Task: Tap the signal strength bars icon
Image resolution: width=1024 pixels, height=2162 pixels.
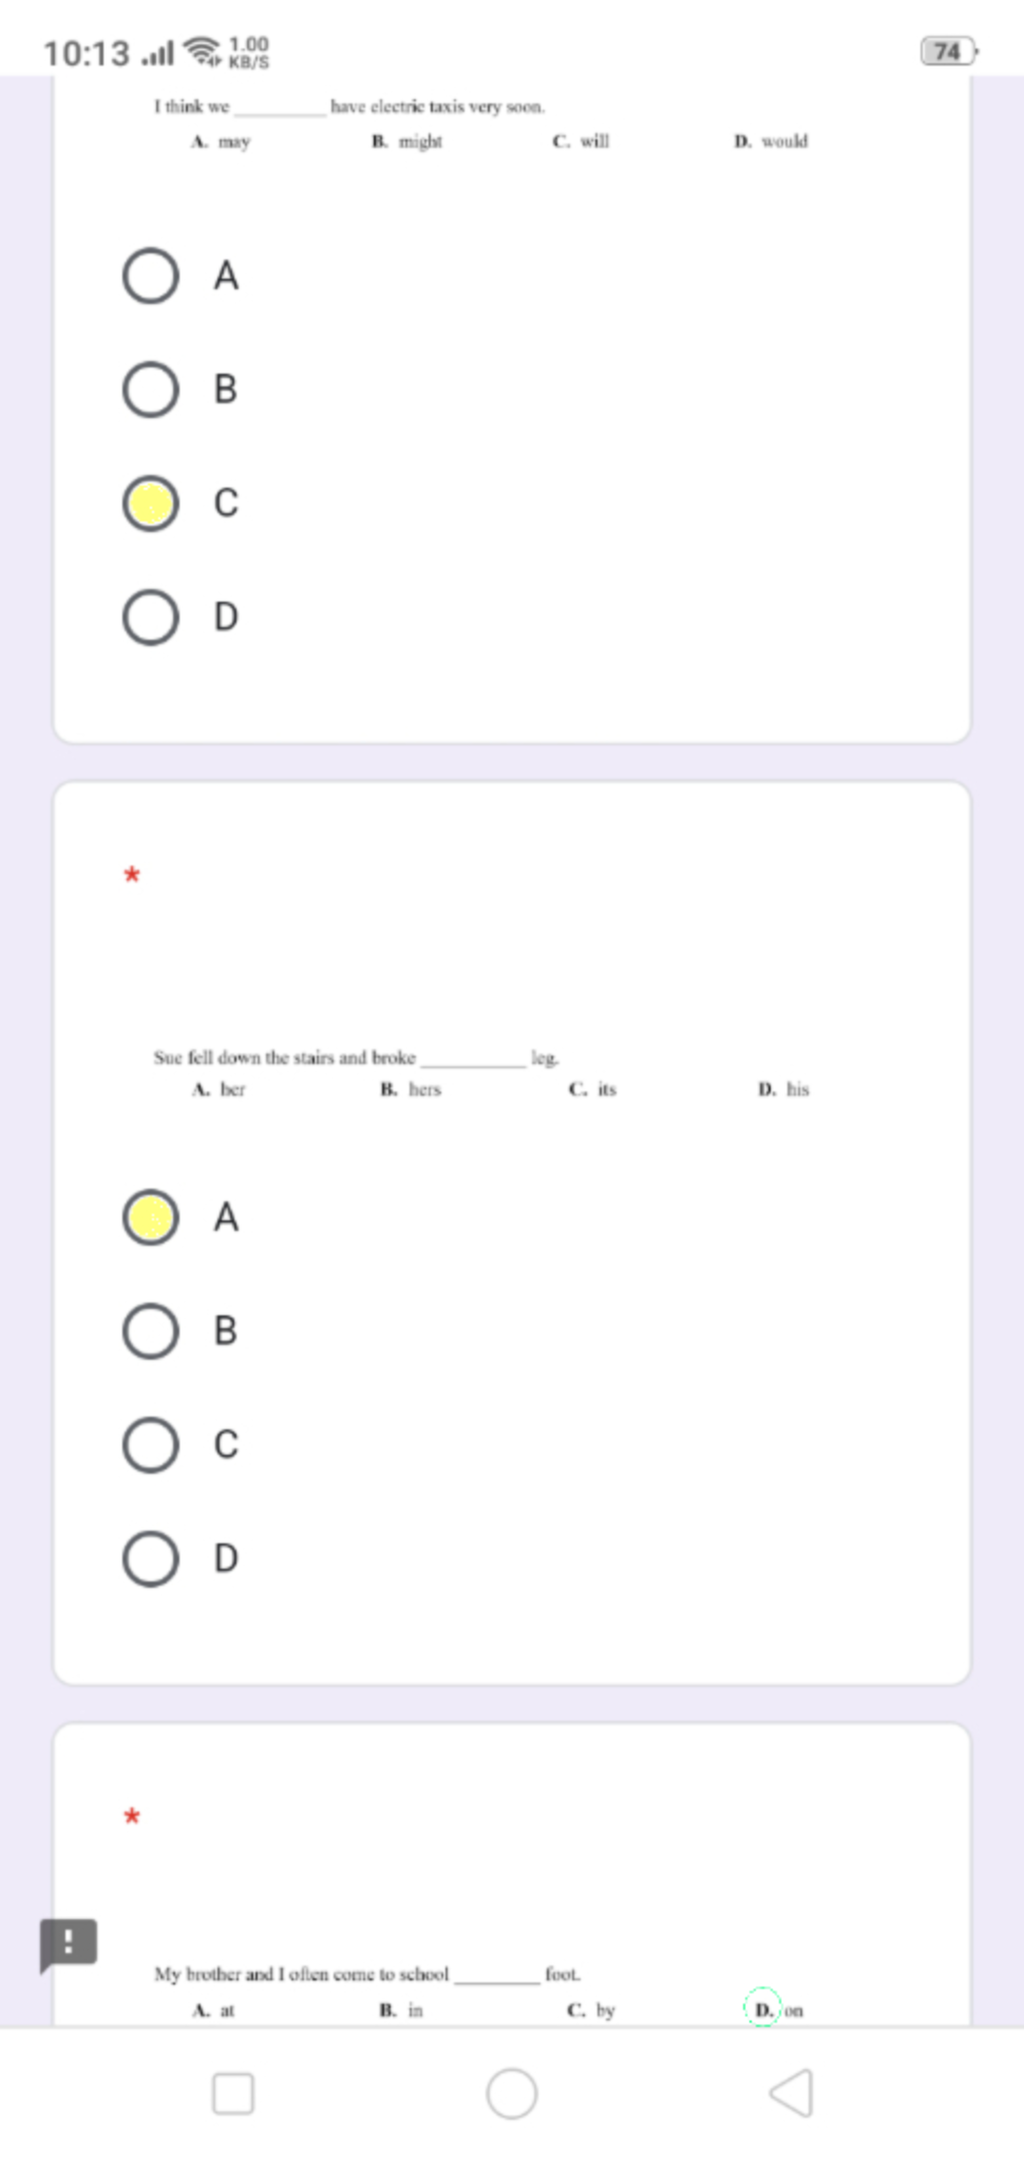Action: click(158, 53)
